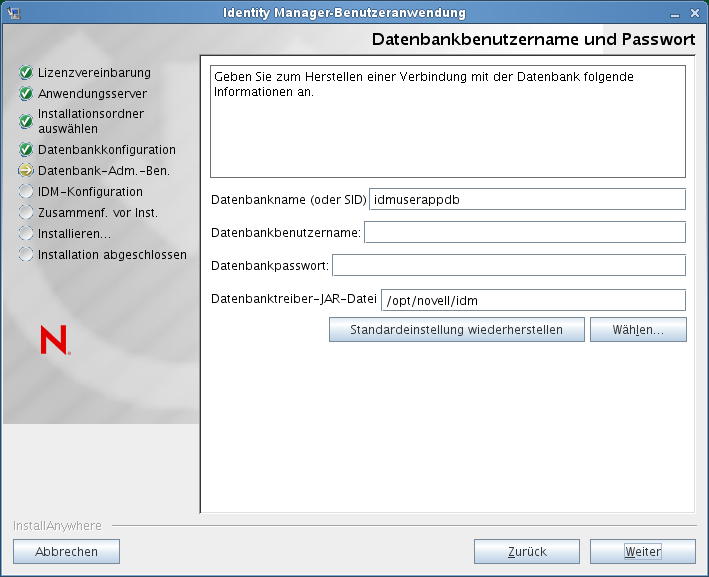
Task: Click Standardeinstellung wiederherstellen button
Action: pyautogui.click(x=457, y=330)
